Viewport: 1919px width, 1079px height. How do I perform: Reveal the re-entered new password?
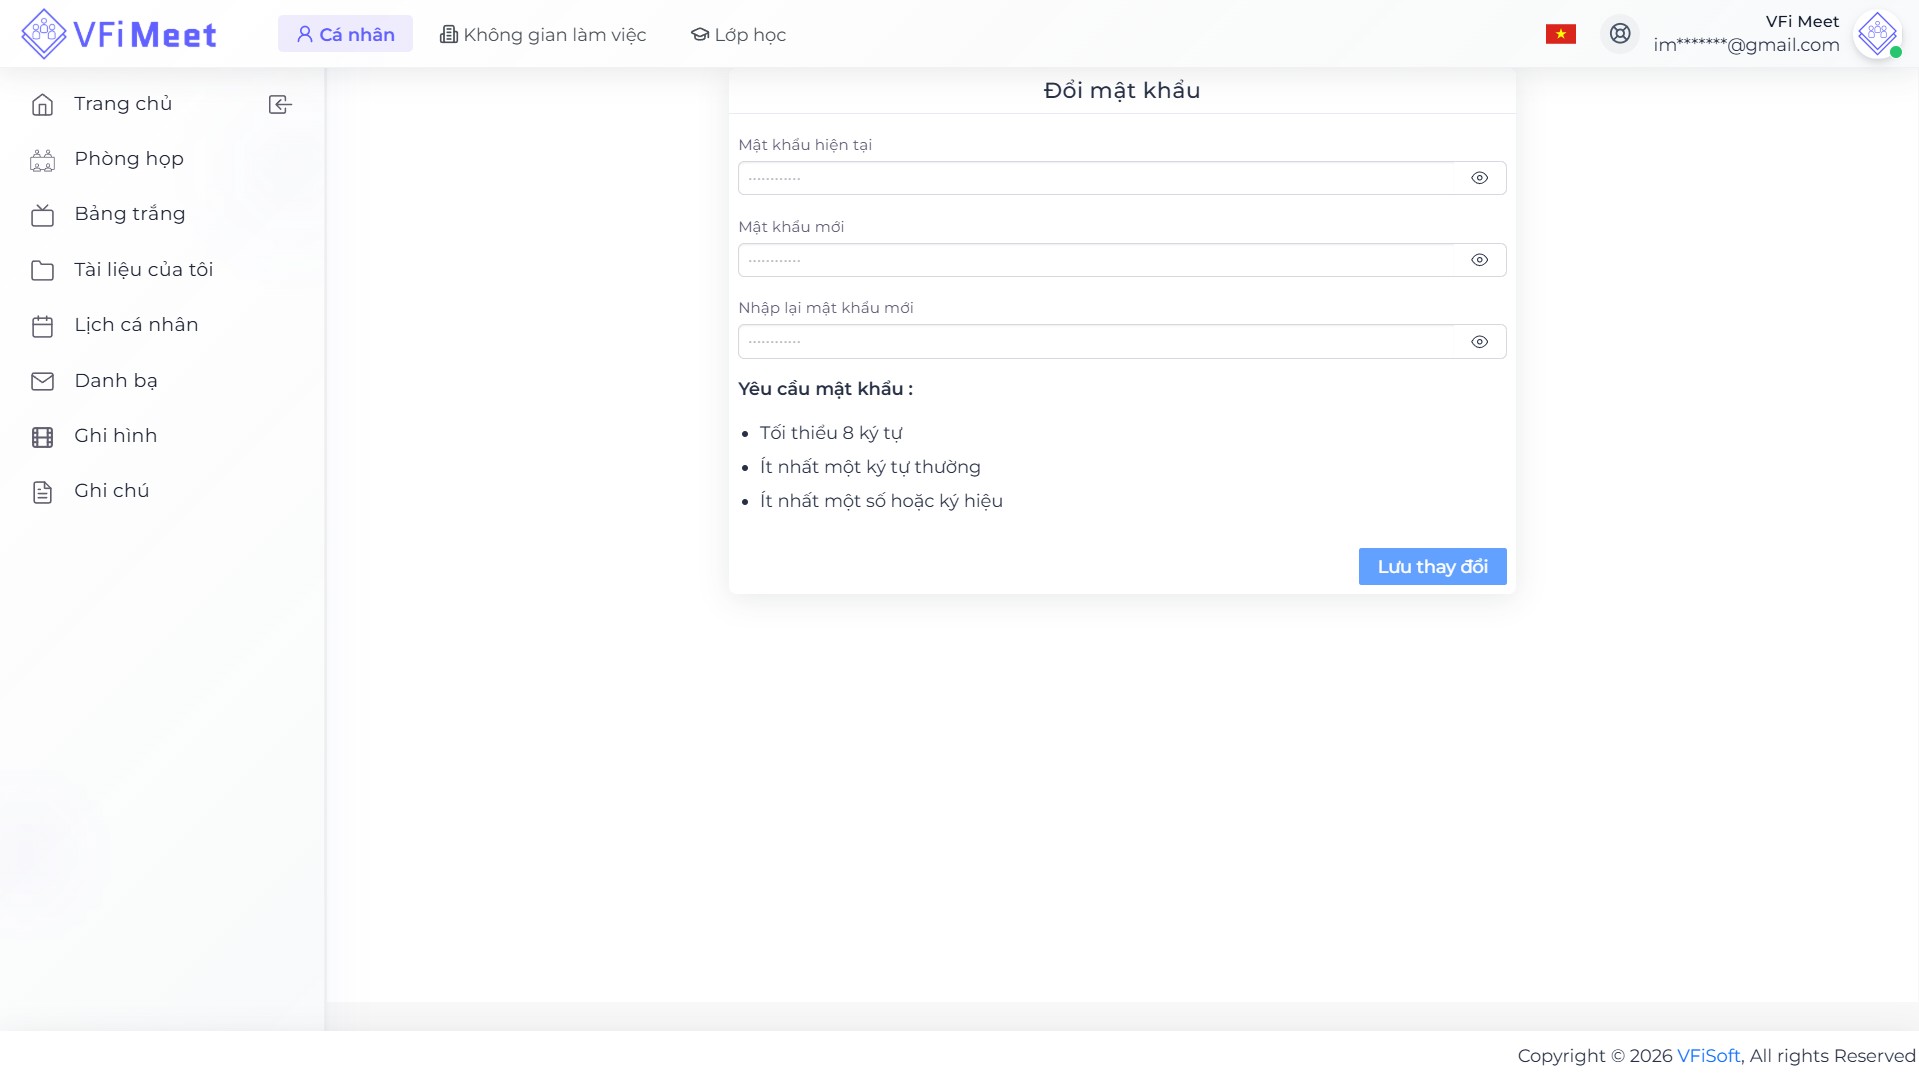[x=1479, y=342]
